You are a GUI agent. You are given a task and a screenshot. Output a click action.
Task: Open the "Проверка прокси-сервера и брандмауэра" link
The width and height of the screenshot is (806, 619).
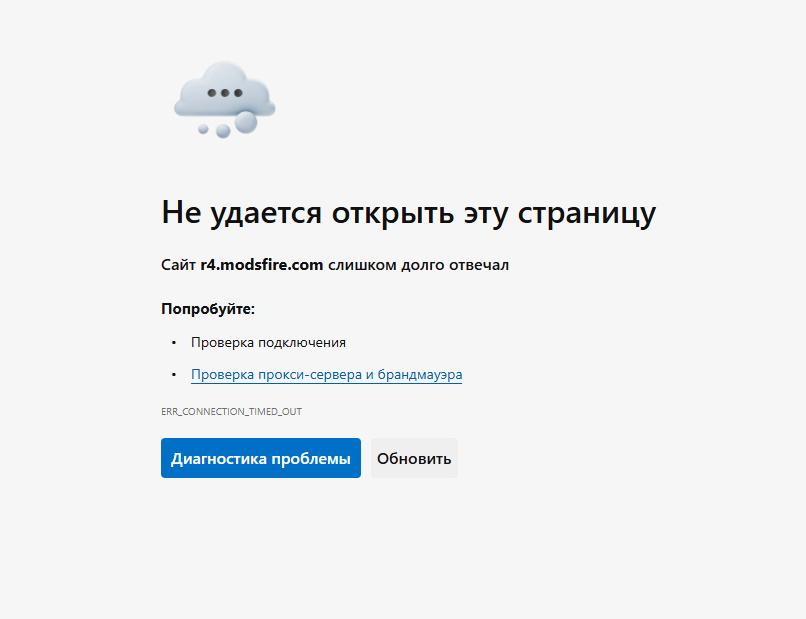pos(326,375)
